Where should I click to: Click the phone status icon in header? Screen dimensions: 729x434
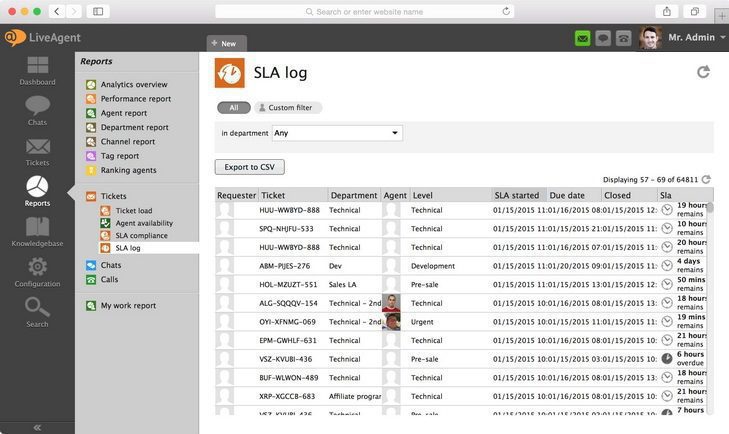click(624, 38)
